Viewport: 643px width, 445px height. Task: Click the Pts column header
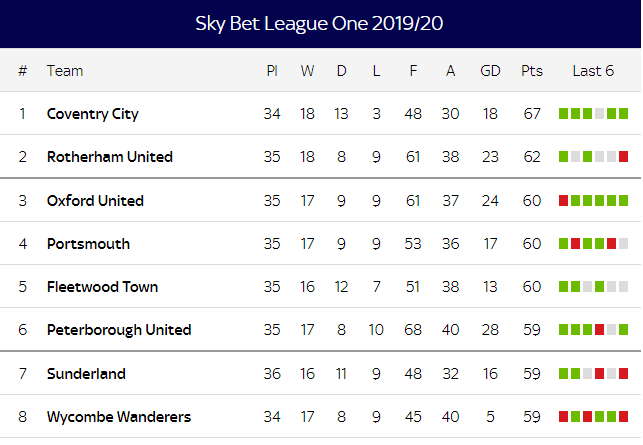(531, 71)
